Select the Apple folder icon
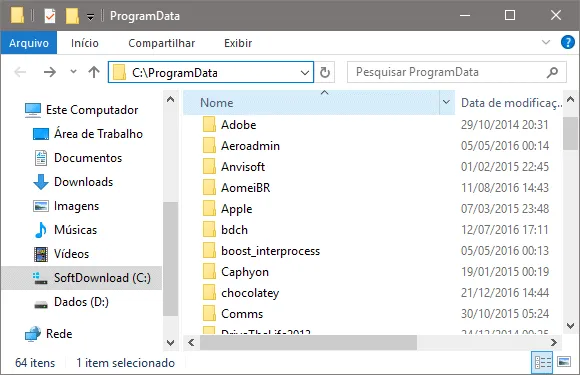The image size is (580, 375). point(209,209)
